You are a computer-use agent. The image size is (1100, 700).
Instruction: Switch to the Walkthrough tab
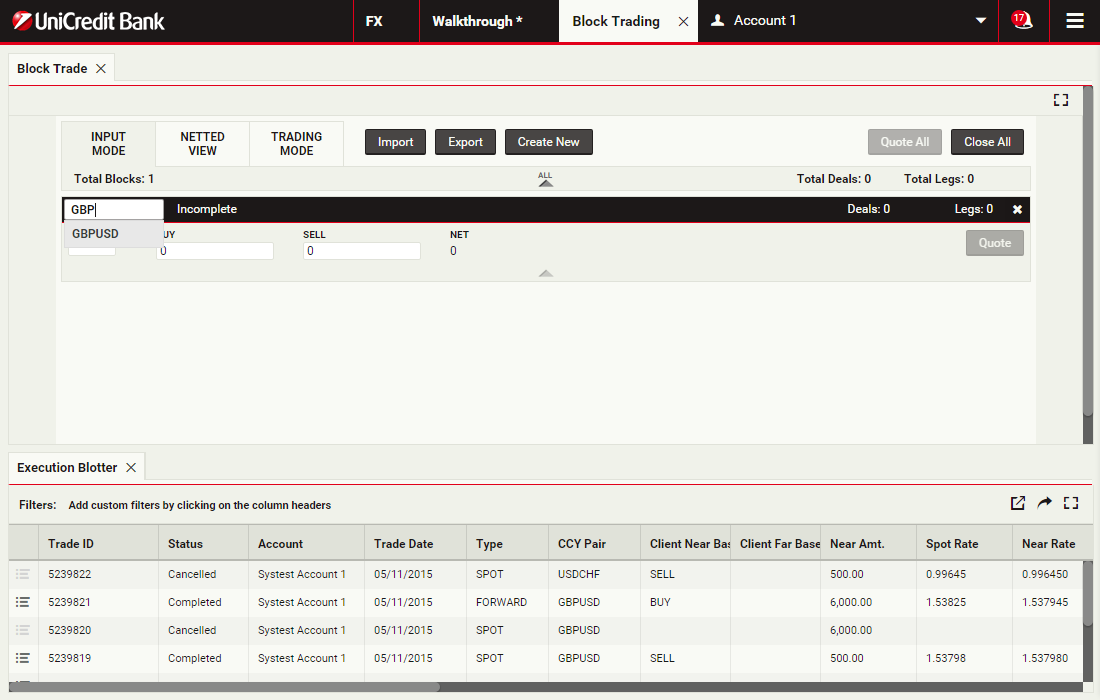click(477, 21)
